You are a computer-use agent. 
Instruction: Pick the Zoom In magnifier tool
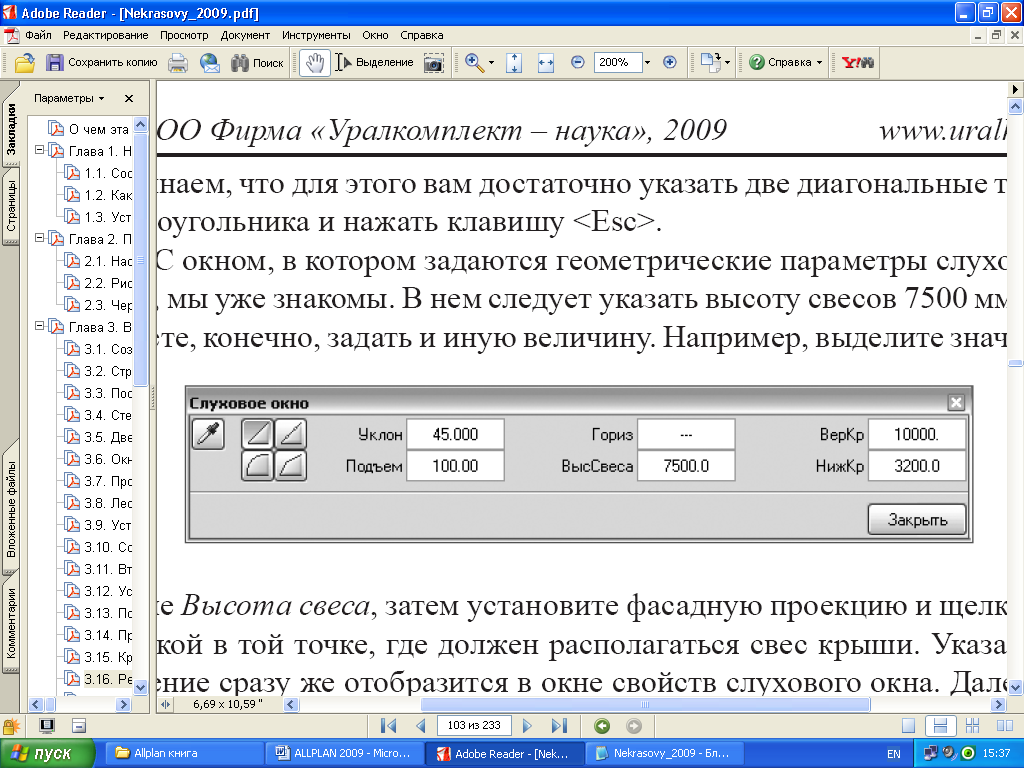click(x=474, y=63)
